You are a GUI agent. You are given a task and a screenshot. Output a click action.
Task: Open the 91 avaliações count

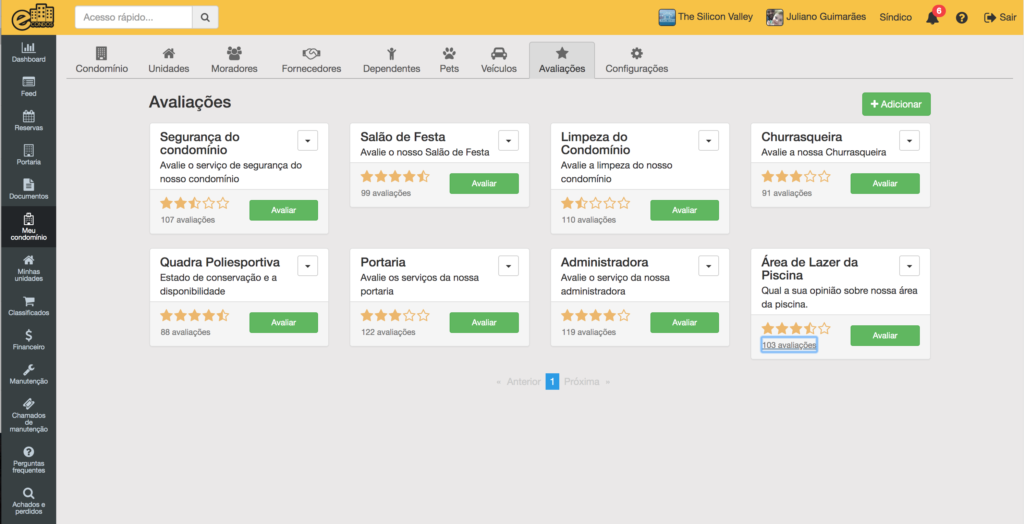pyautogui.click(x=787, y=193)
